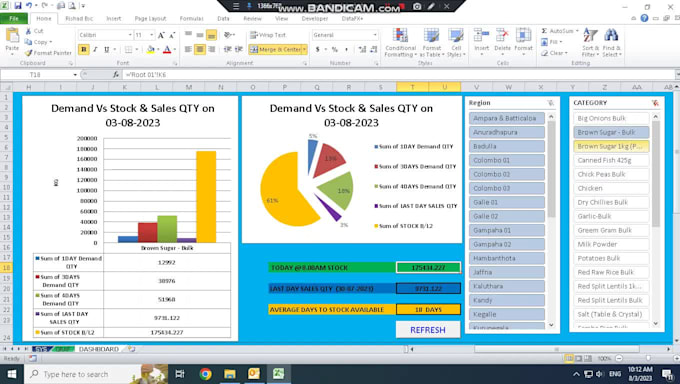This screenshot has width=680, height=384.
Task: Click the taskbar search box
Action: (x=96, y=374)
